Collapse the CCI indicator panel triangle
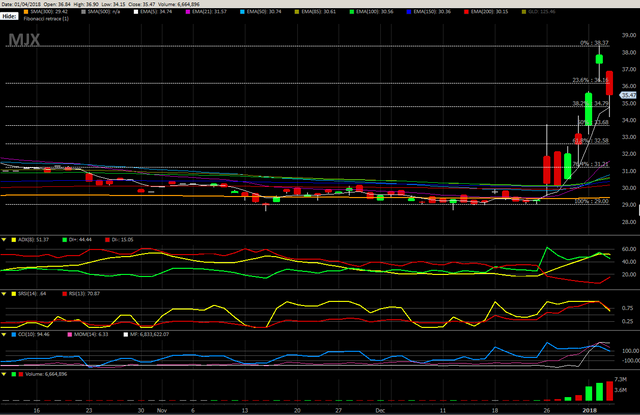640x415 pixels. 4,335
